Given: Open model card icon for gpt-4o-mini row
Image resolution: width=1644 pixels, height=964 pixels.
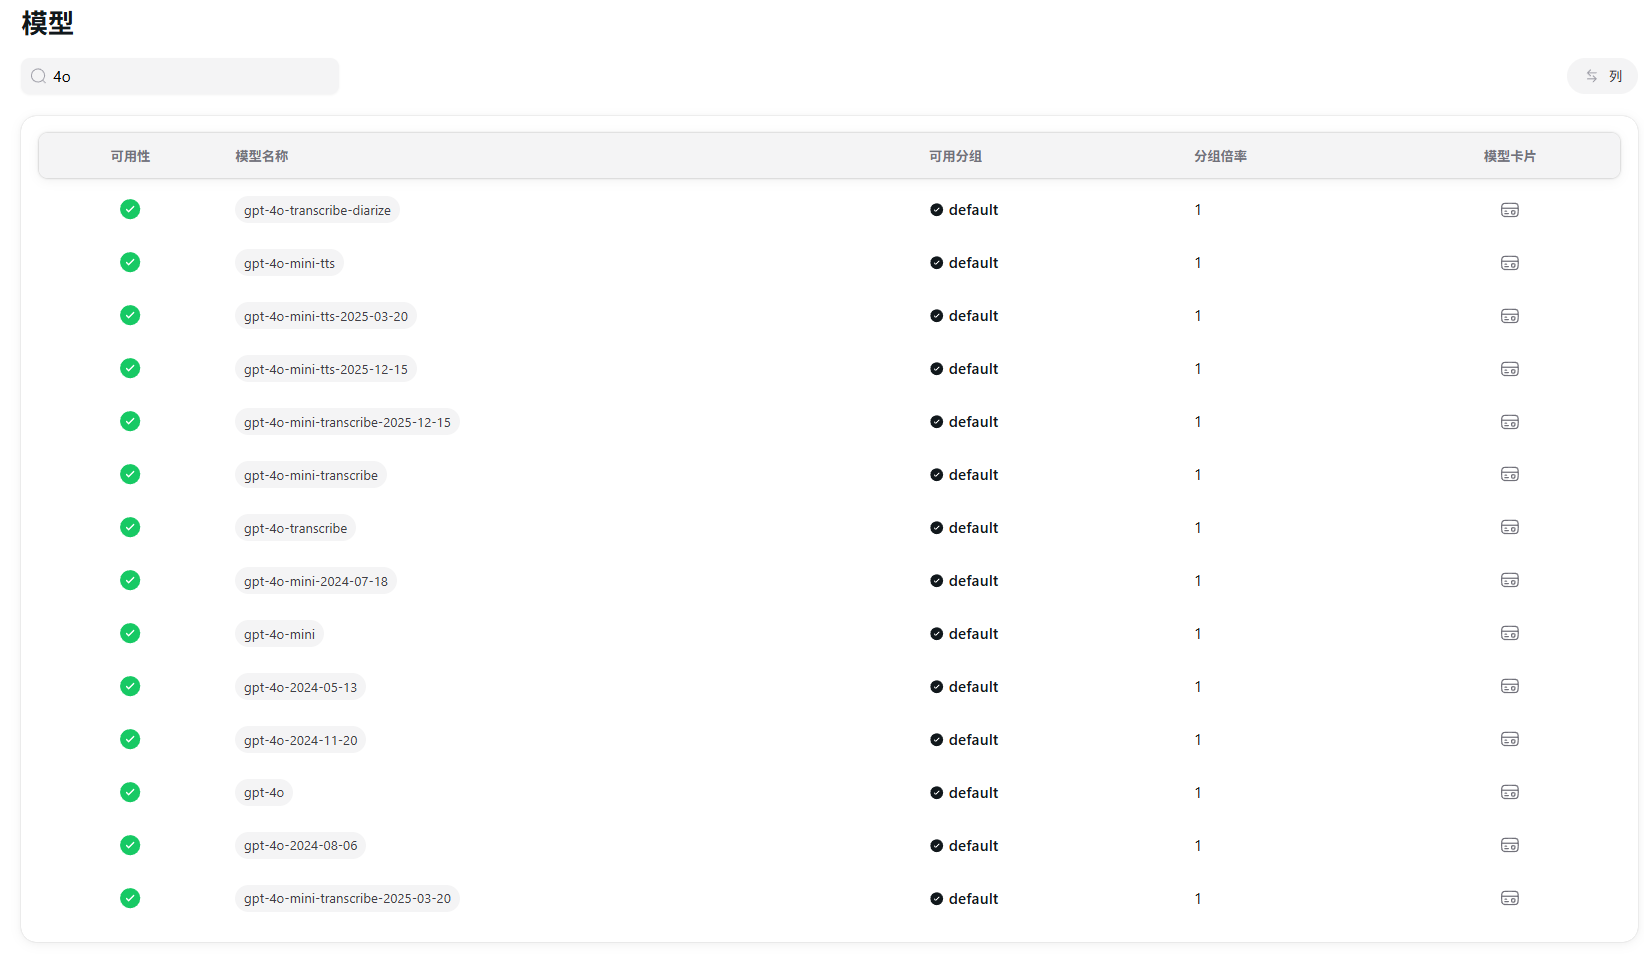Looking at the screenshot, I should [x=1510, y=633].
